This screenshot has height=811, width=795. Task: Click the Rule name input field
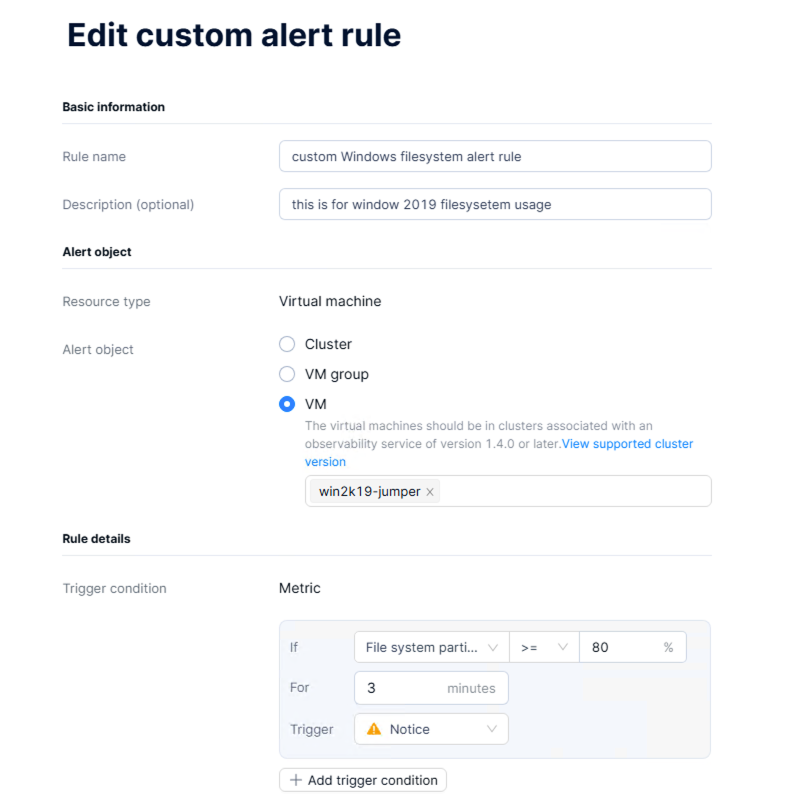[x=496, y=156]
